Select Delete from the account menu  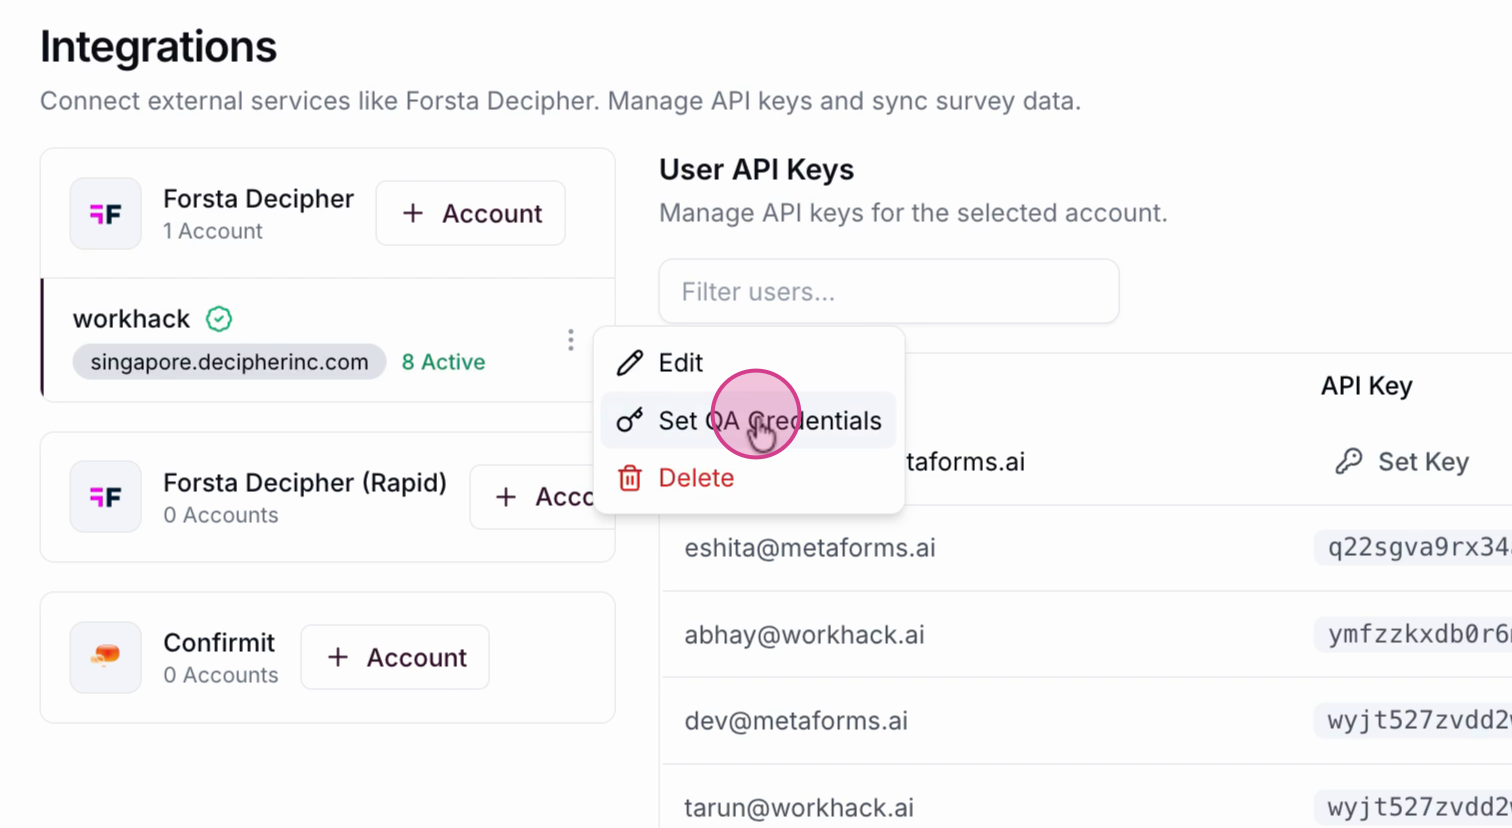[696, 479]
